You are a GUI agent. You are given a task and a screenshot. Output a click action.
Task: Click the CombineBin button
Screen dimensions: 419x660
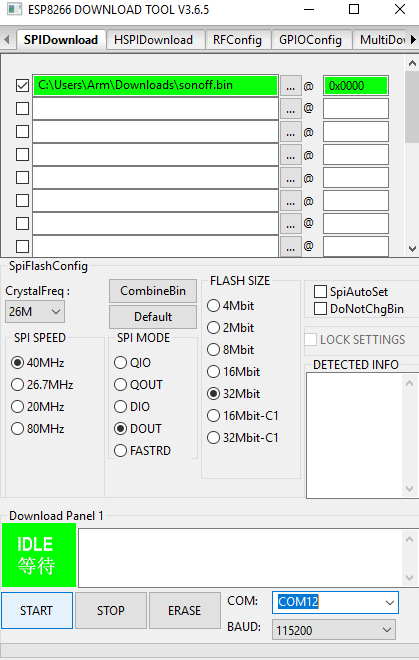click(153, 291)
